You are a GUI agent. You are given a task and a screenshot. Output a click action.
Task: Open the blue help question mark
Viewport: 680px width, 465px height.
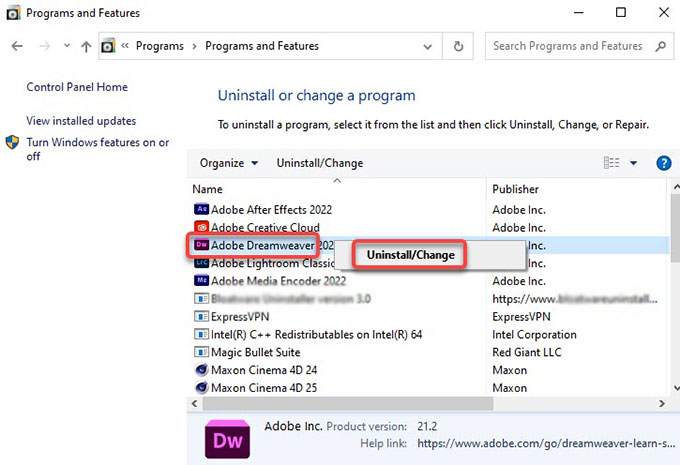pyautogui.click(x=664, y=163)
